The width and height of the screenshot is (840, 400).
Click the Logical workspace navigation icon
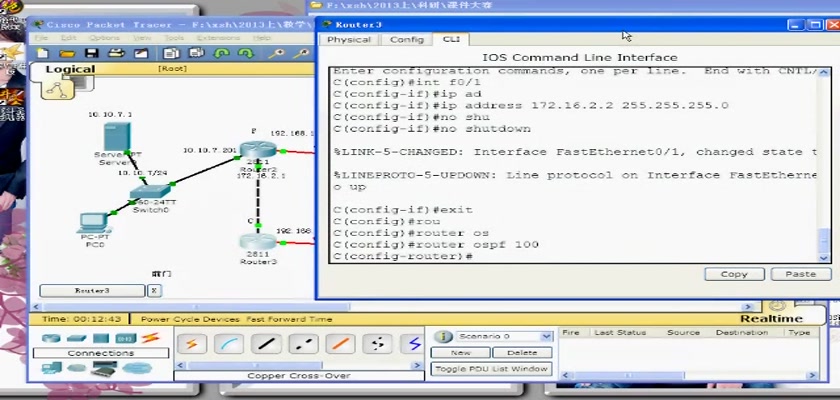click(x=57, y=89)
